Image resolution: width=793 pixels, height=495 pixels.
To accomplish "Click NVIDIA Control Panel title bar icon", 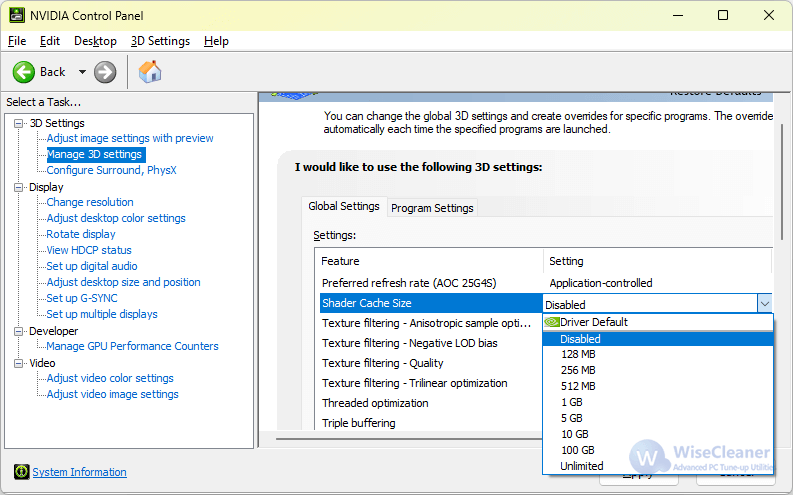I will click(17, 15).
